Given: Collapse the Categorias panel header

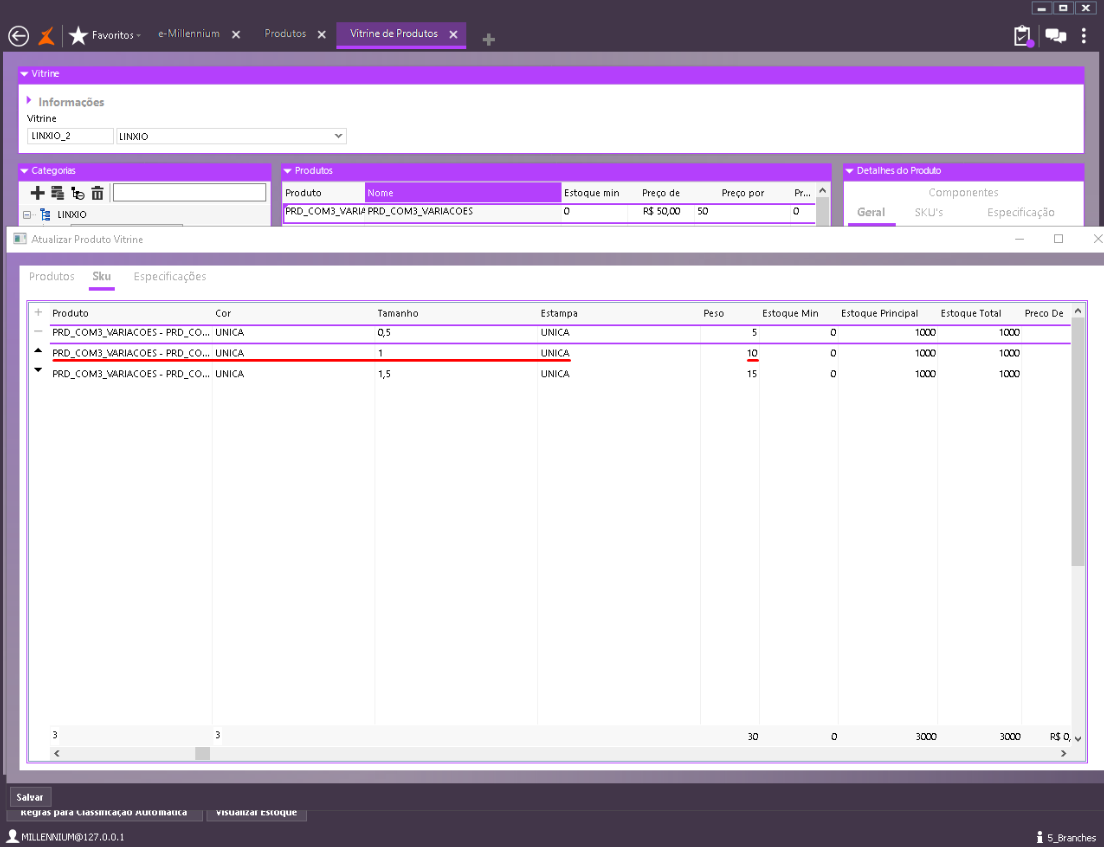Looking at the screenshot, I should point(25,171).
